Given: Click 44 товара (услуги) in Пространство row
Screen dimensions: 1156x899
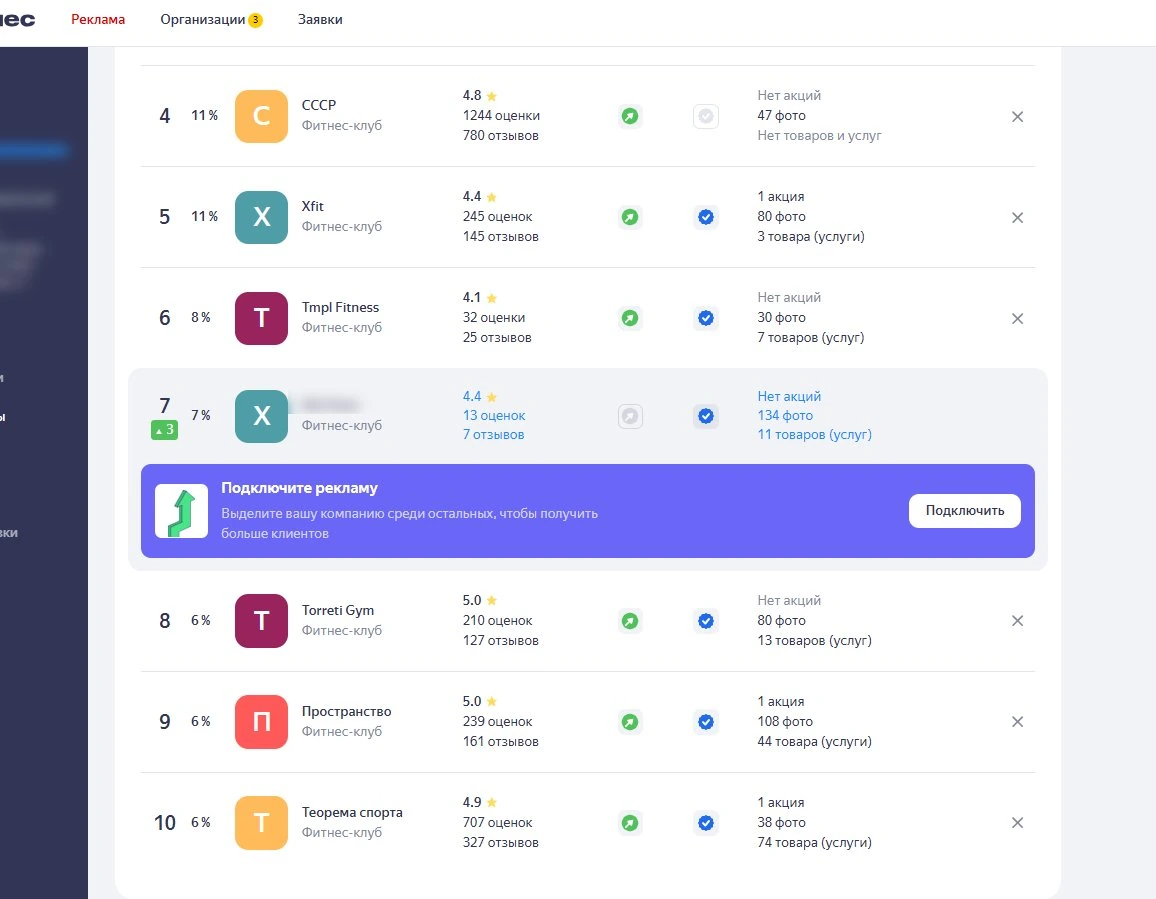Looking at the screenshot, I should pos(814,742).
